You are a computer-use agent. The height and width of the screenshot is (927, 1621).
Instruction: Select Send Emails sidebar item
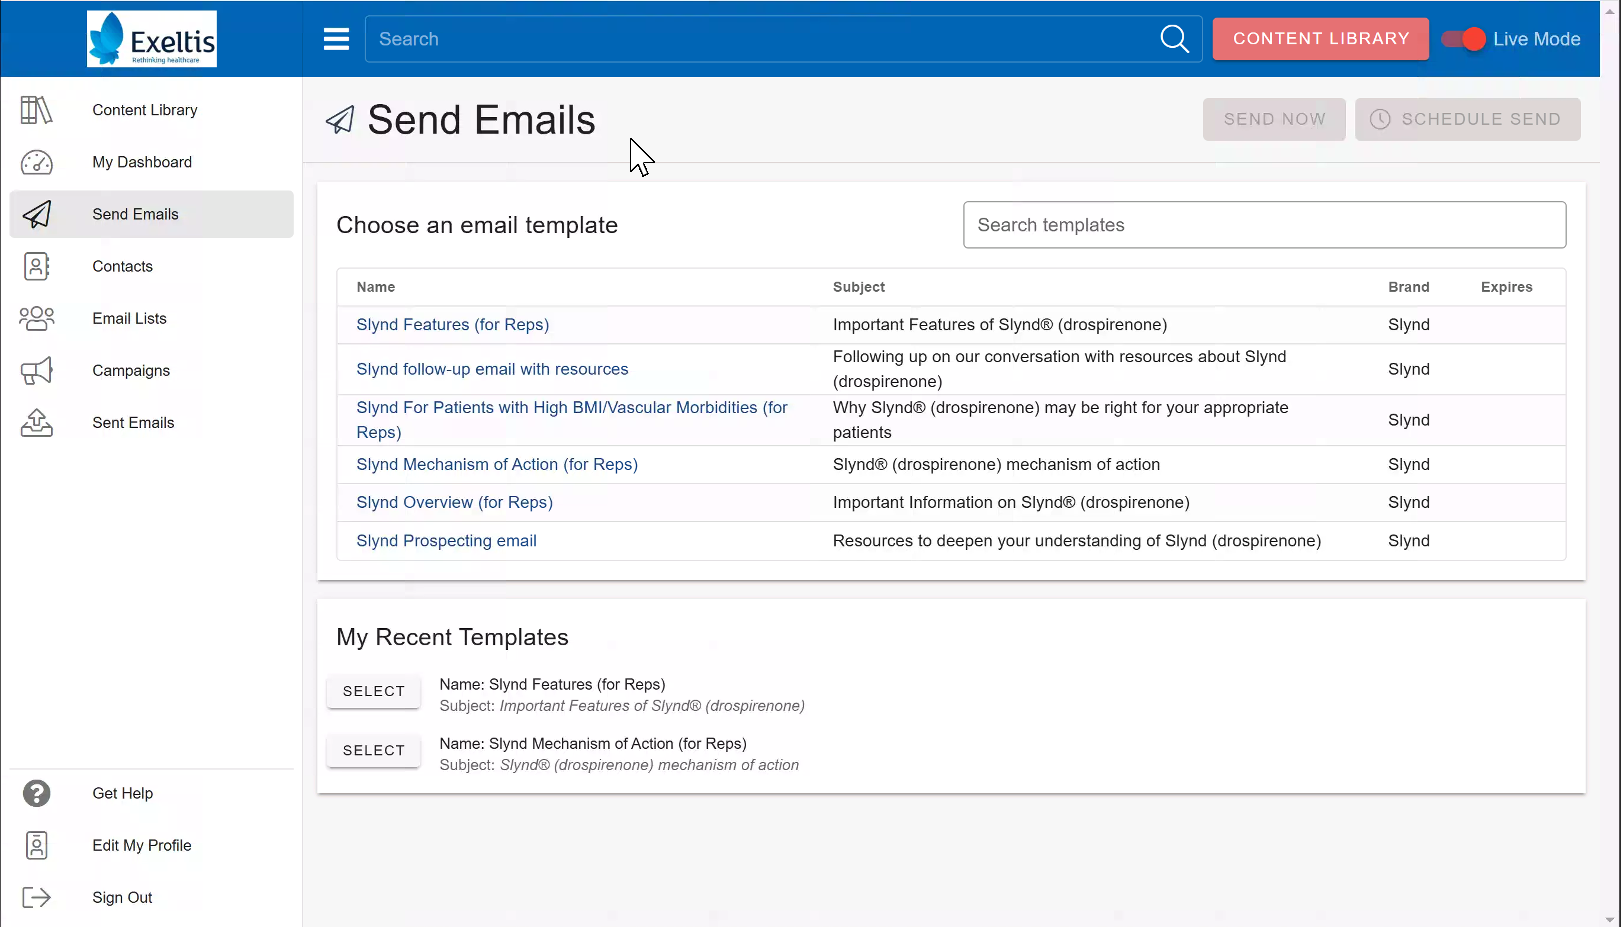tap(152, 214)
